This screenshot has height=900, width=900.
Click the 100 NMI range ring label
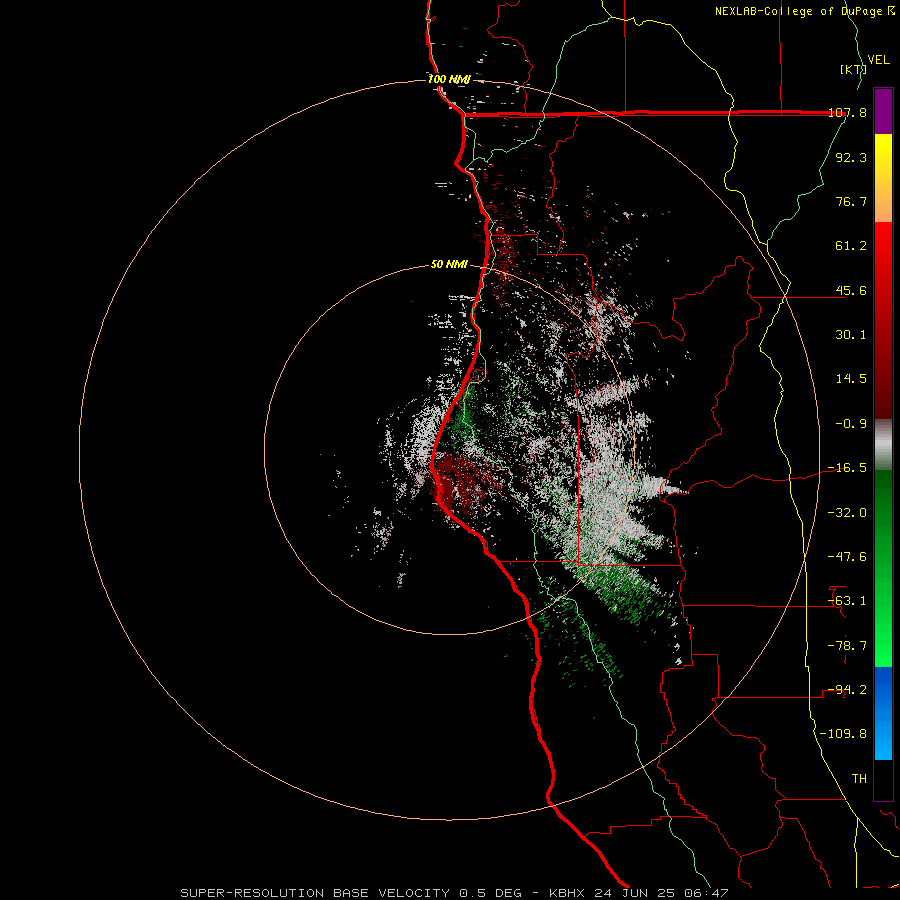coord(449,79)
